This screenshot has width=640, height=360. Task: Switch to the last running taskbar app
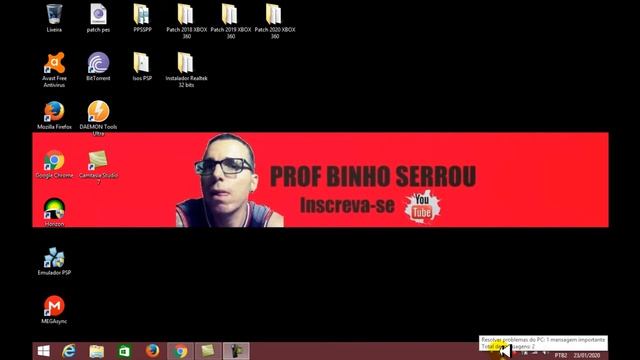tap(236, 351)
